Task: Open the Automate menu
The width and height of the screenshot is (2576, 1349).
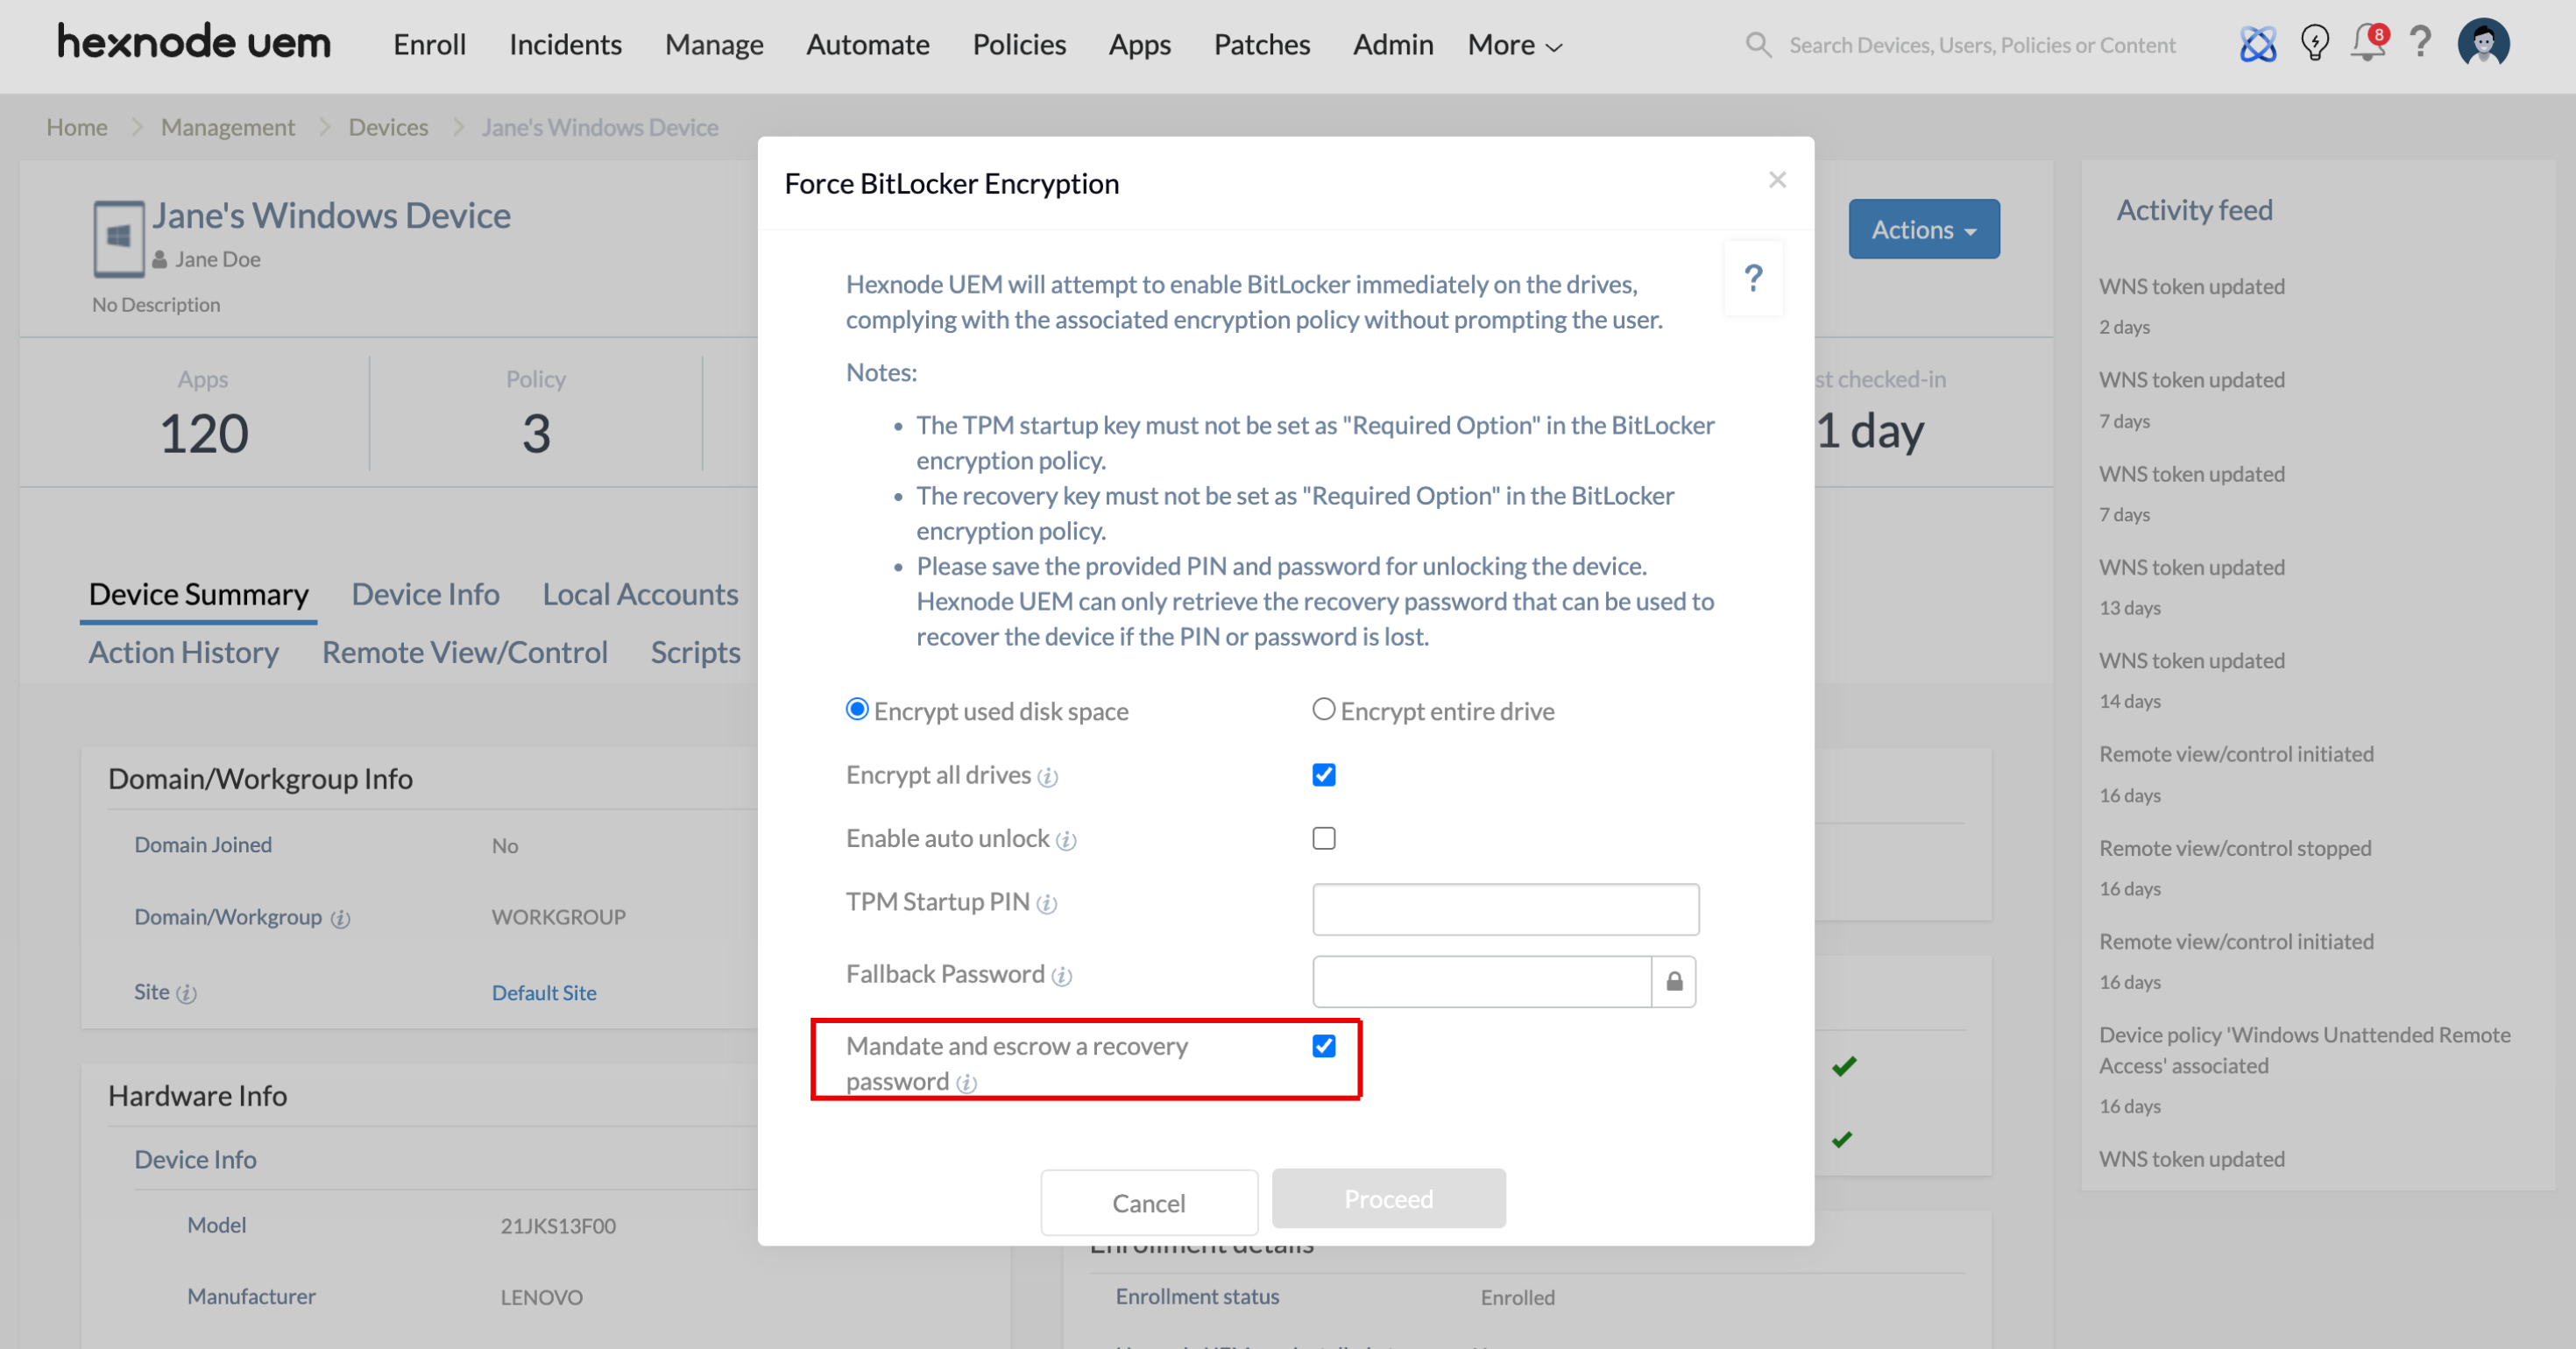Action: (868, 45)
